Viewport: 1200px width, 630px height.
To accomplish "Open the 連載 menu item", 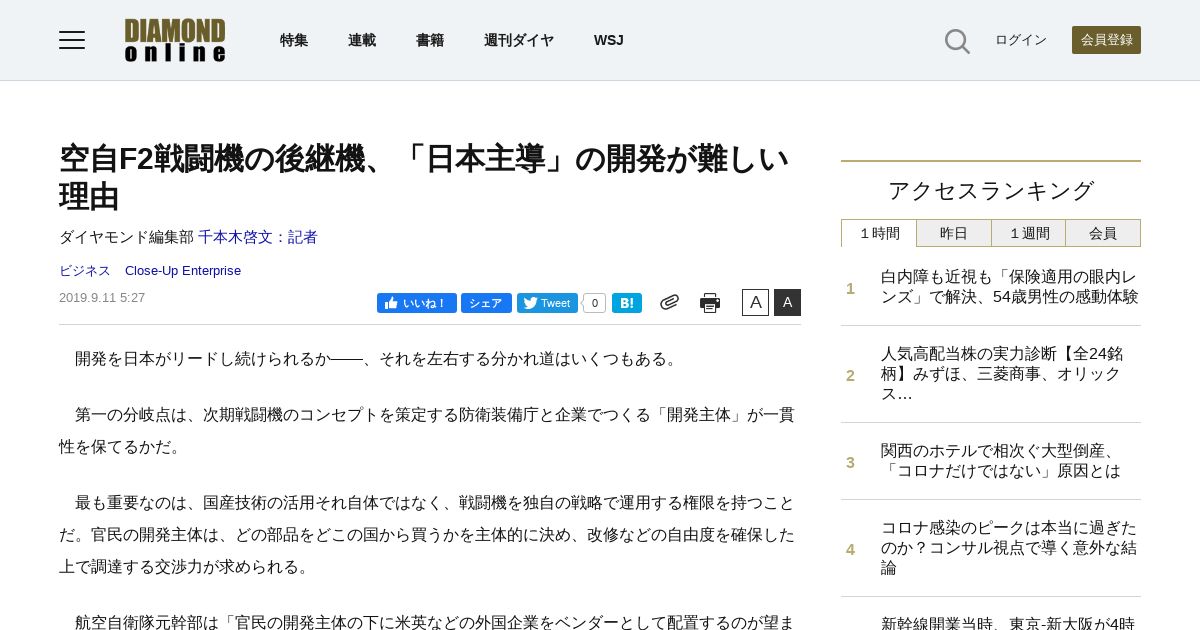I will [x=362, y=40].
